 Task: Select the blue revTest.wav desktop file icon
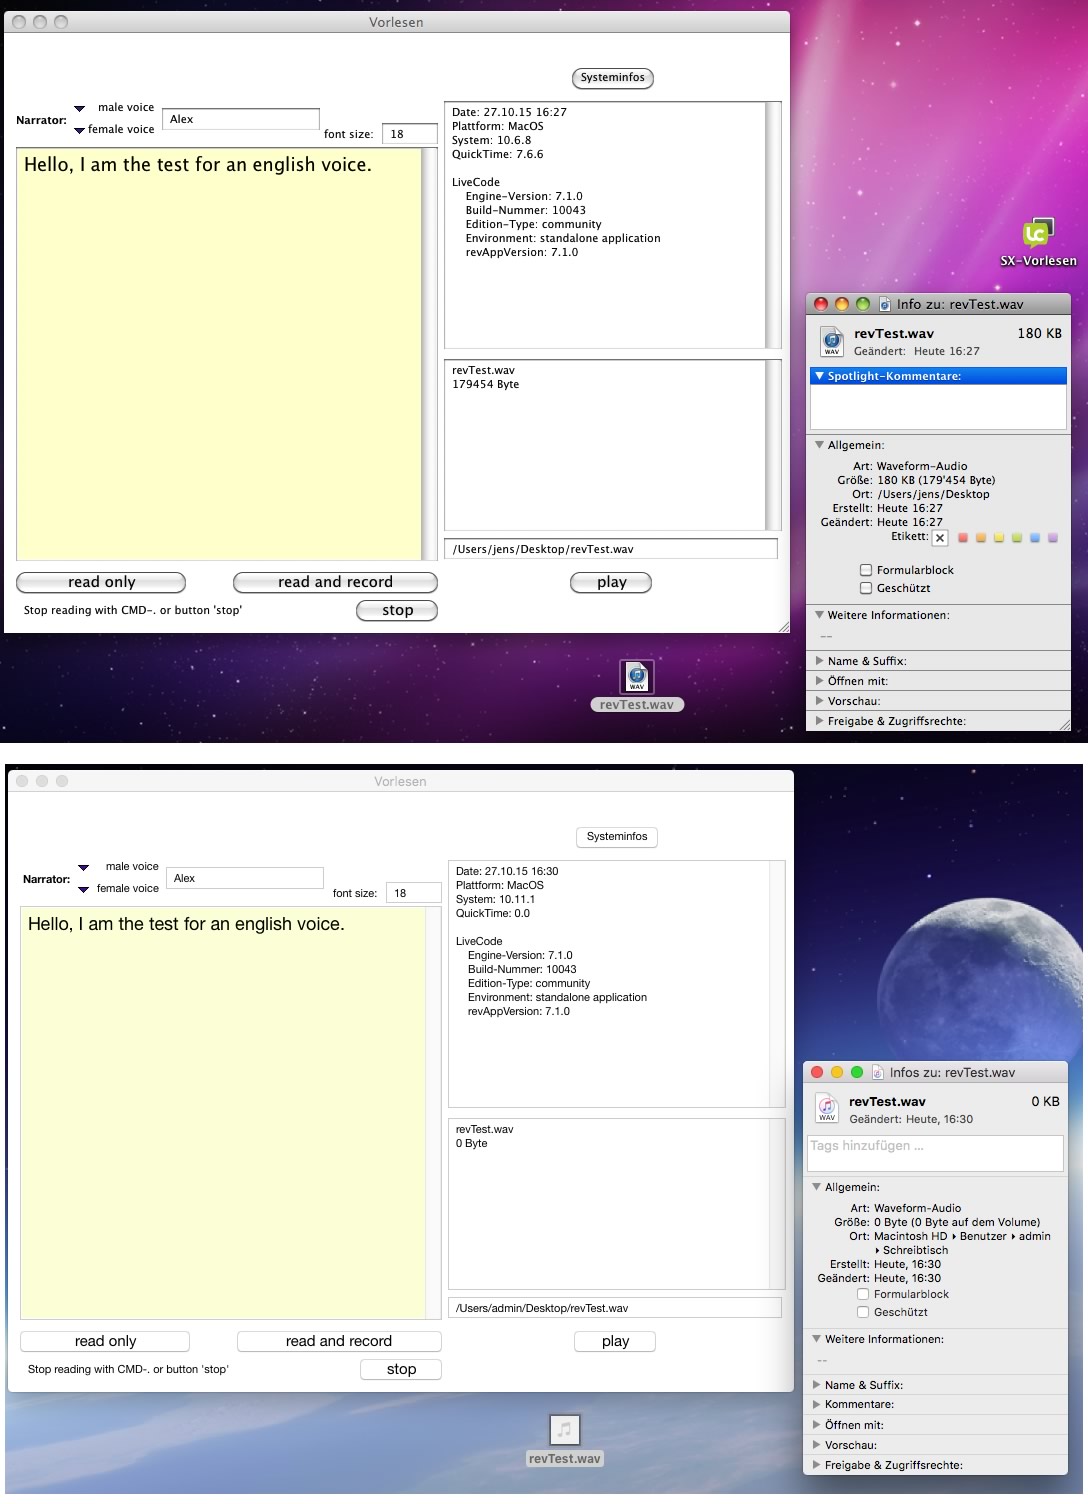(x=637, y=677)
